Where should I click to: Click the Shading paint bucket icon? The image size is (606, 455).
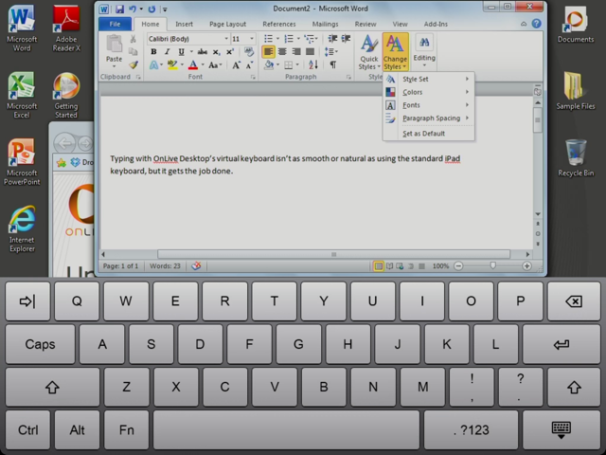click(x=269, y=65)
